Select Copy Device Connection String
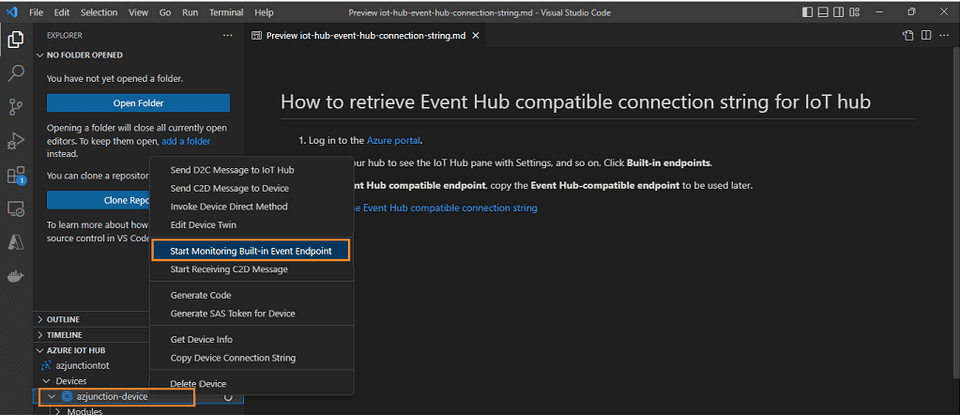 pos(252,358)
